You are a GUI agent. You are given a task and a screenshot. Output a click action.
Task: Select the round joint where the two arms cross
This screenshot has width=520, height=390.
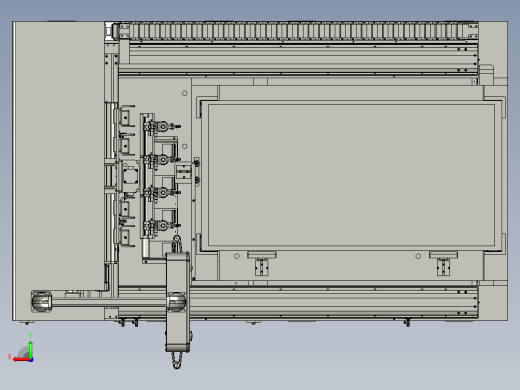point(176,301)
